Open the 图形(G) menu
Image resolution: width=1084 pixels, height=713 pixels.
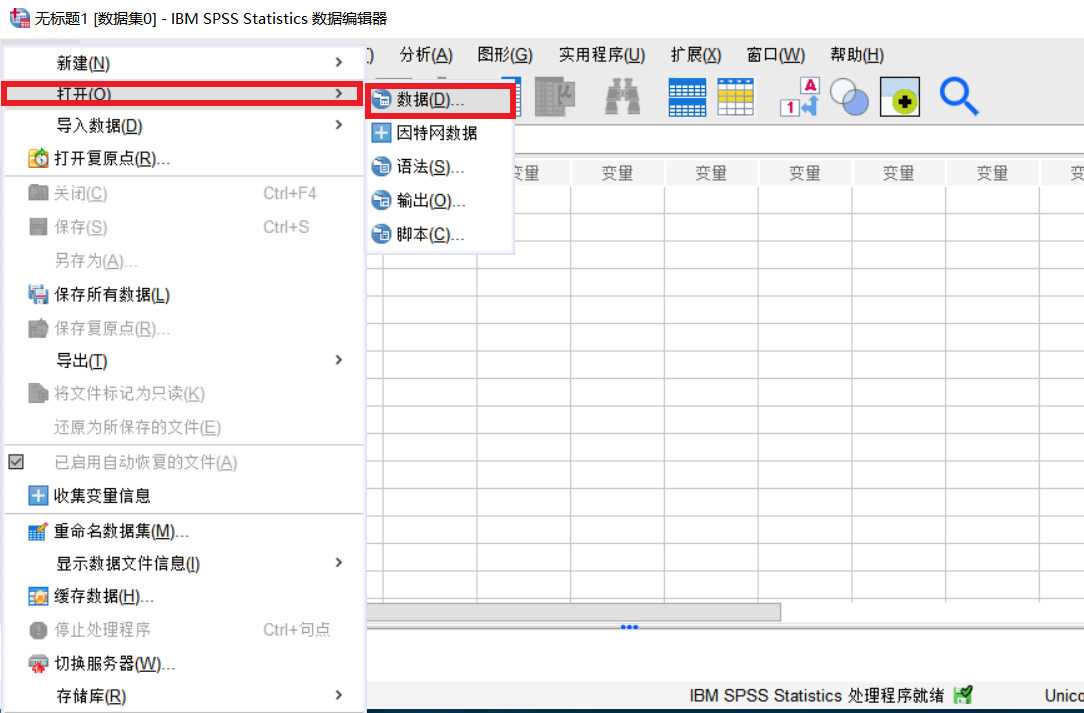pos(505,55)
